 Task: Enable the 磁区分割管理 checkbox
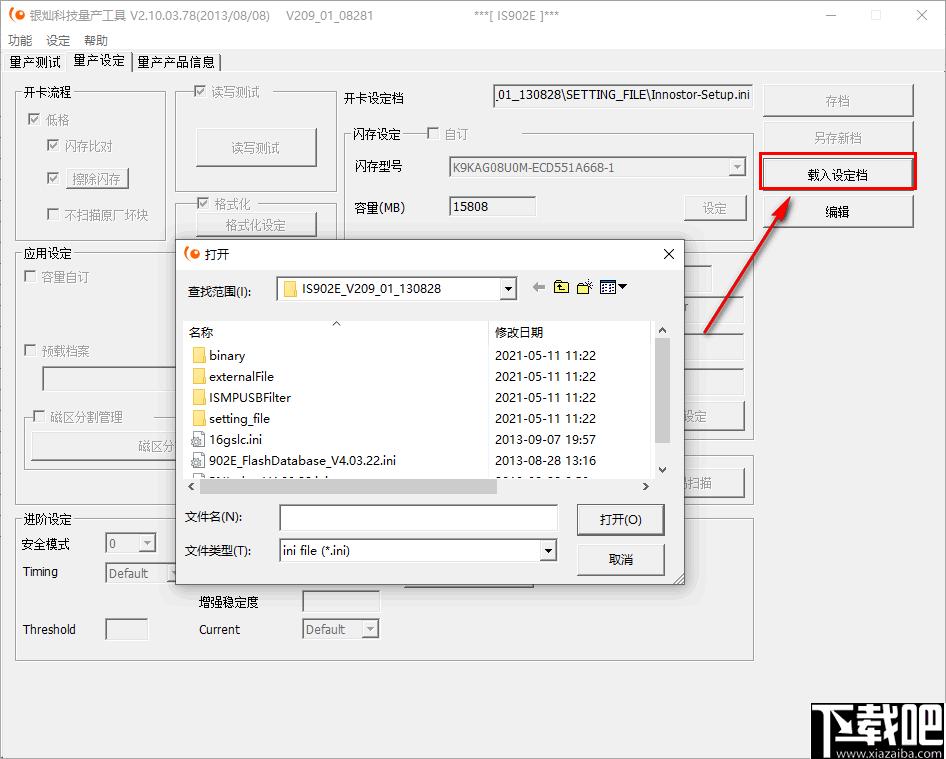click(39, 416)
